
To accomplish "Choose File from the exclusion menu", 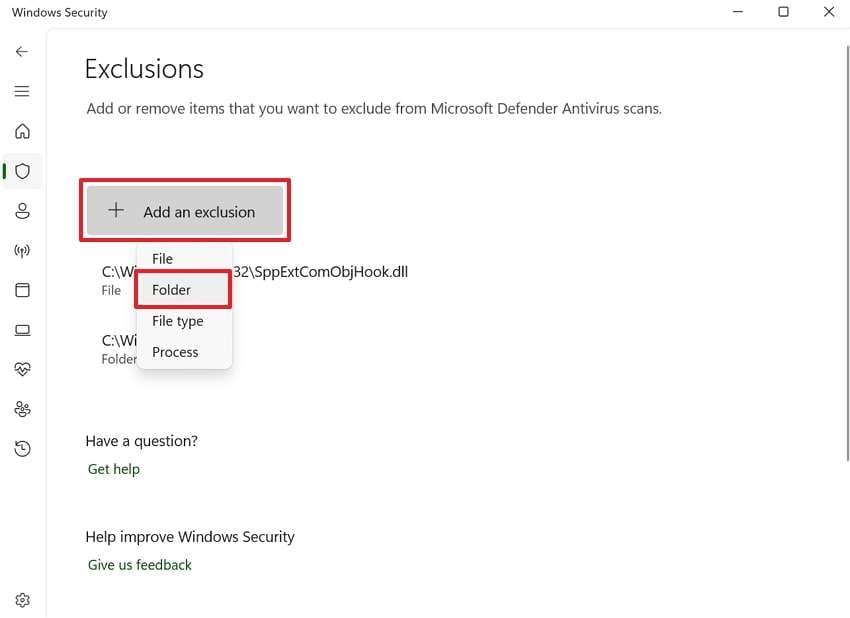I will [184, 259].
